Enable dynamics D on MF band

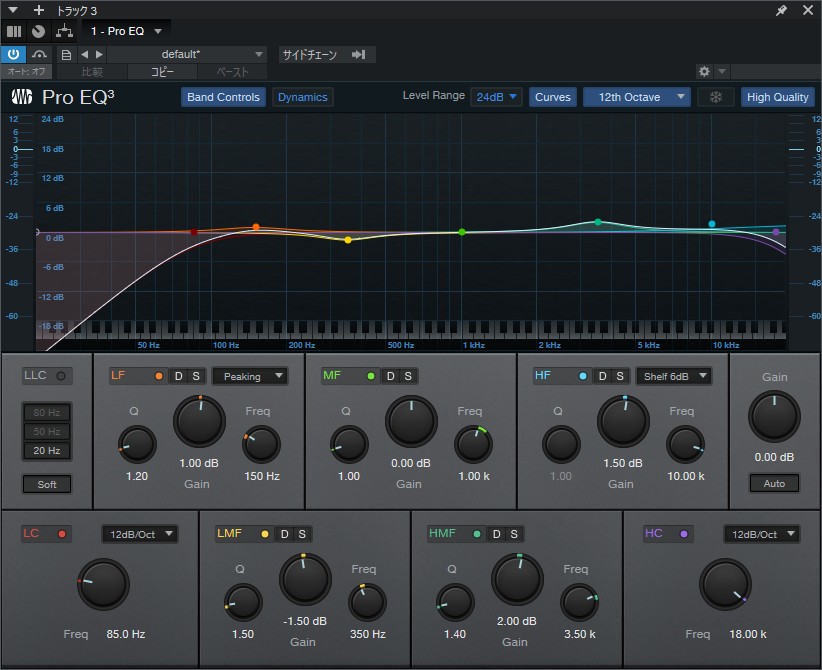391,376
